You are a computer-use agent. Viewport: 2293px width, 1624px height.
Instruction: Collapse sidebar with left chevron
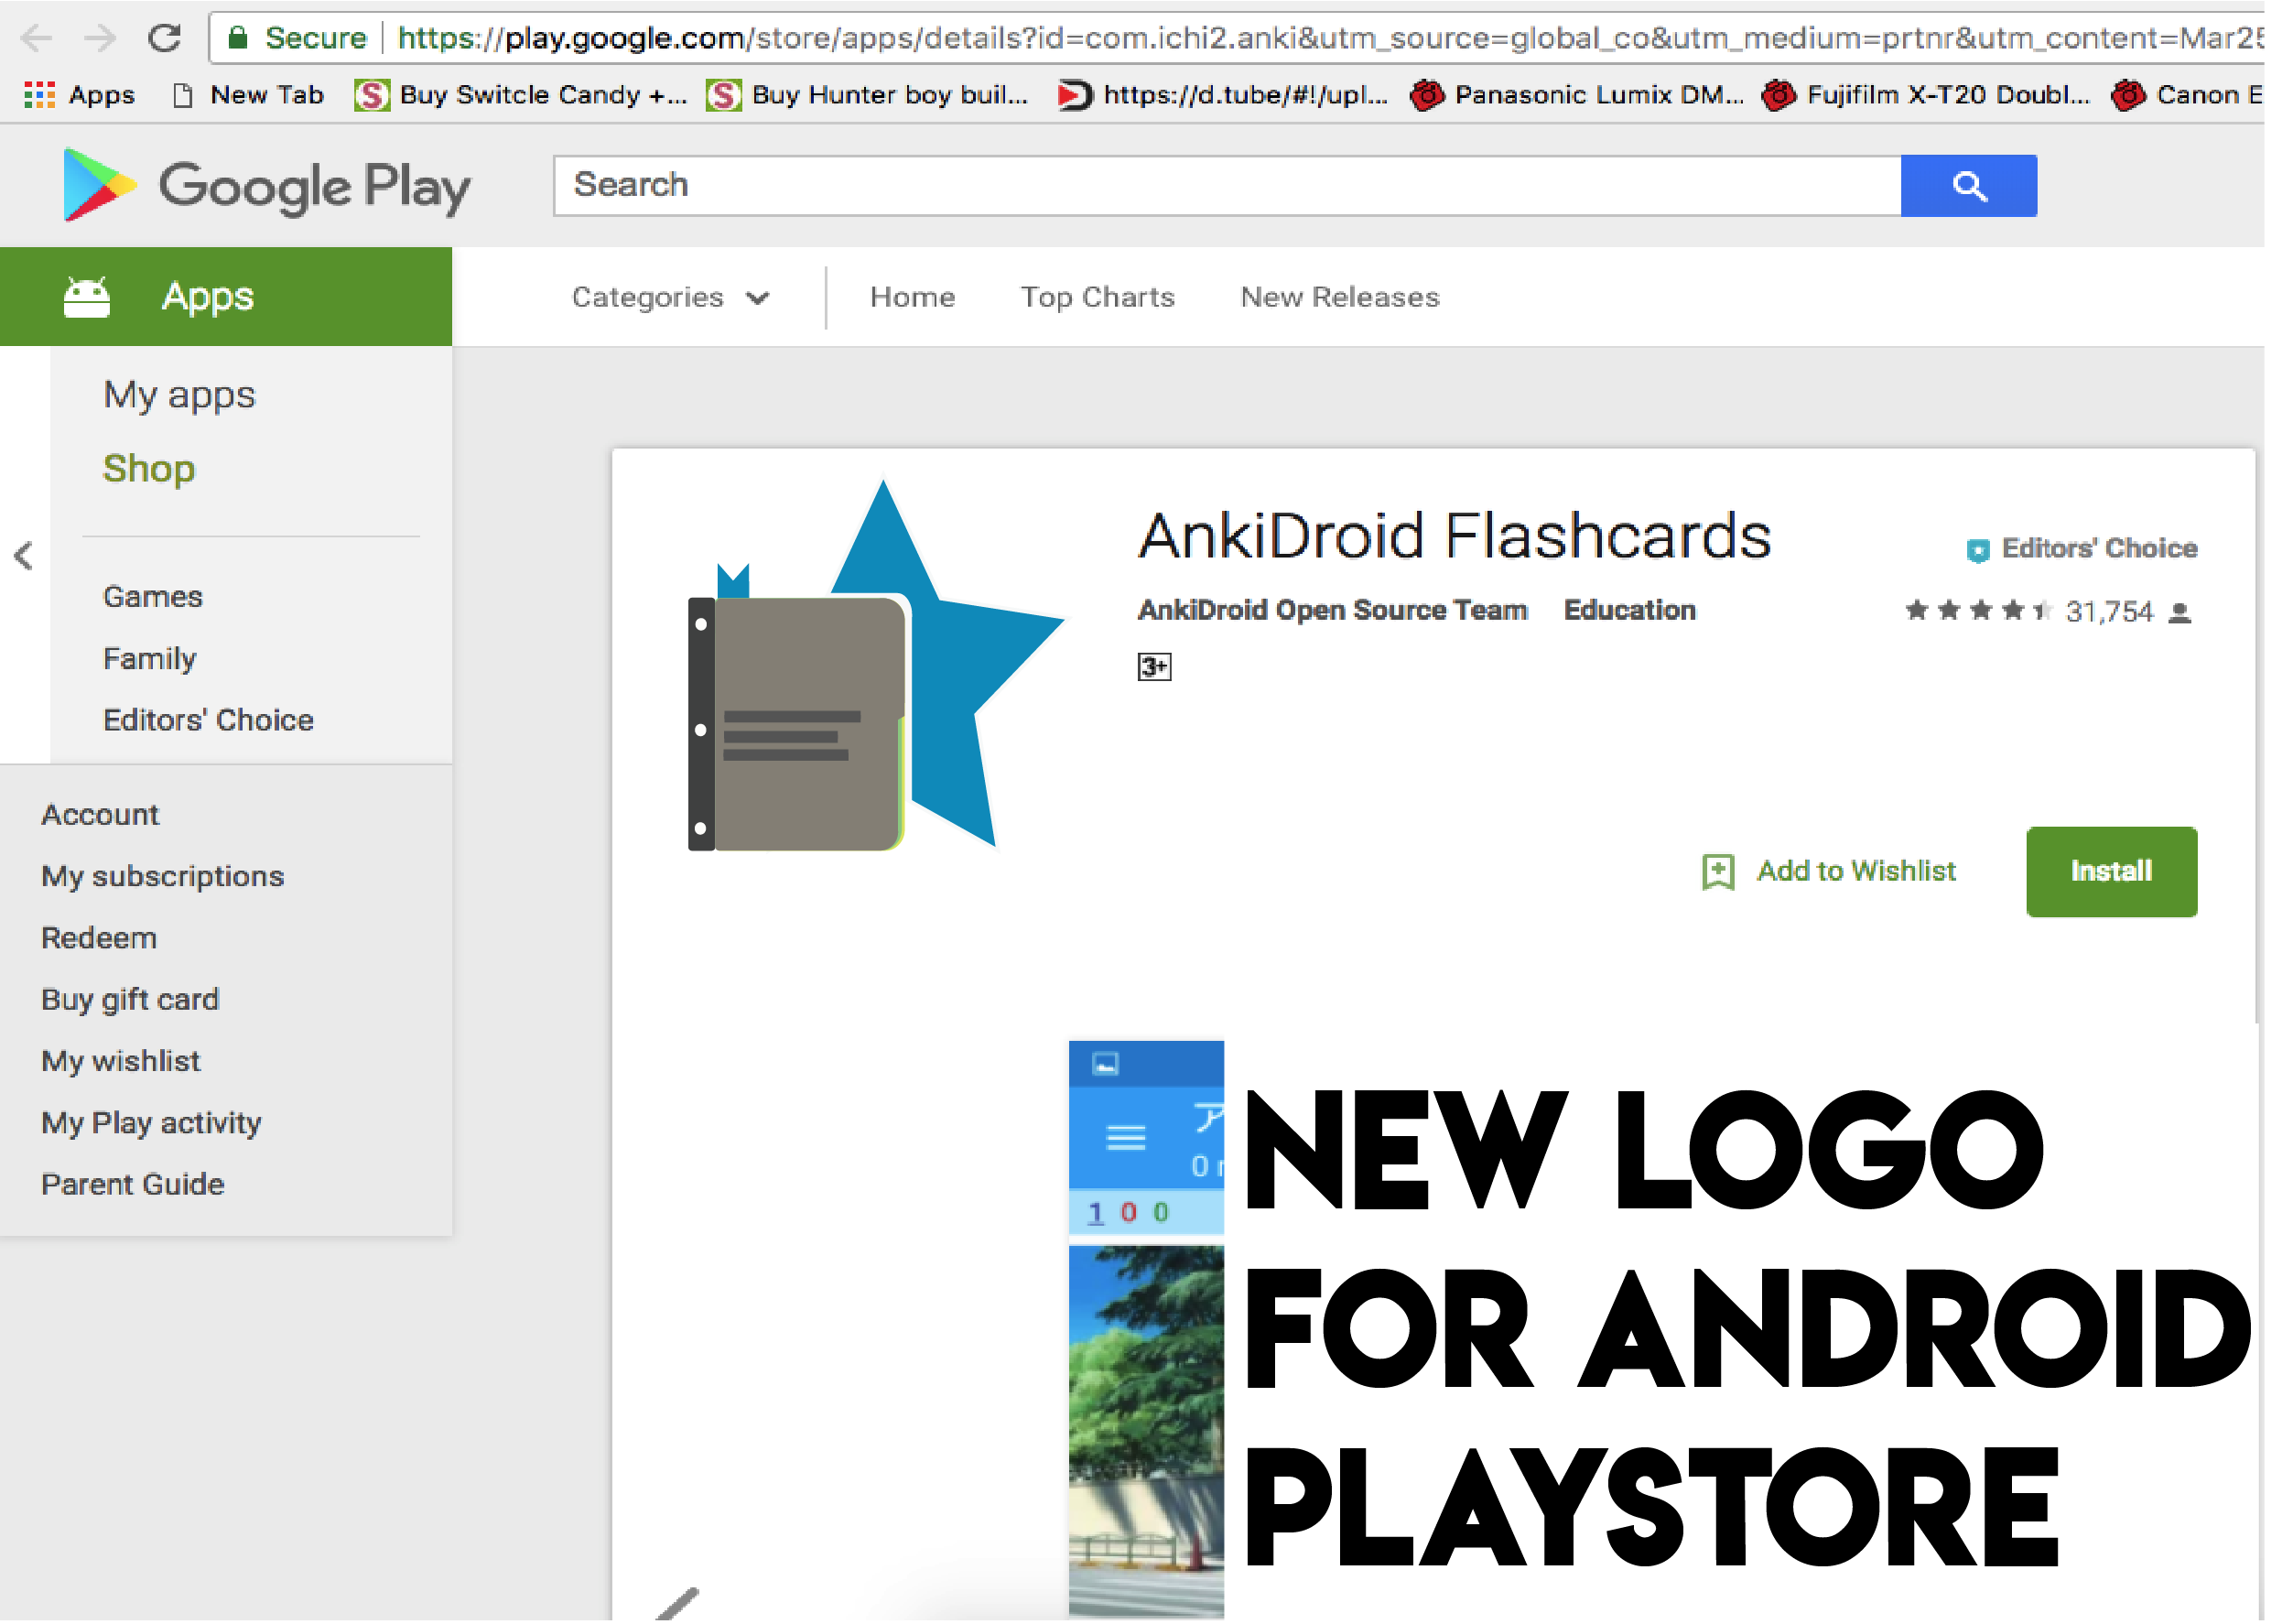pos(24,556)
